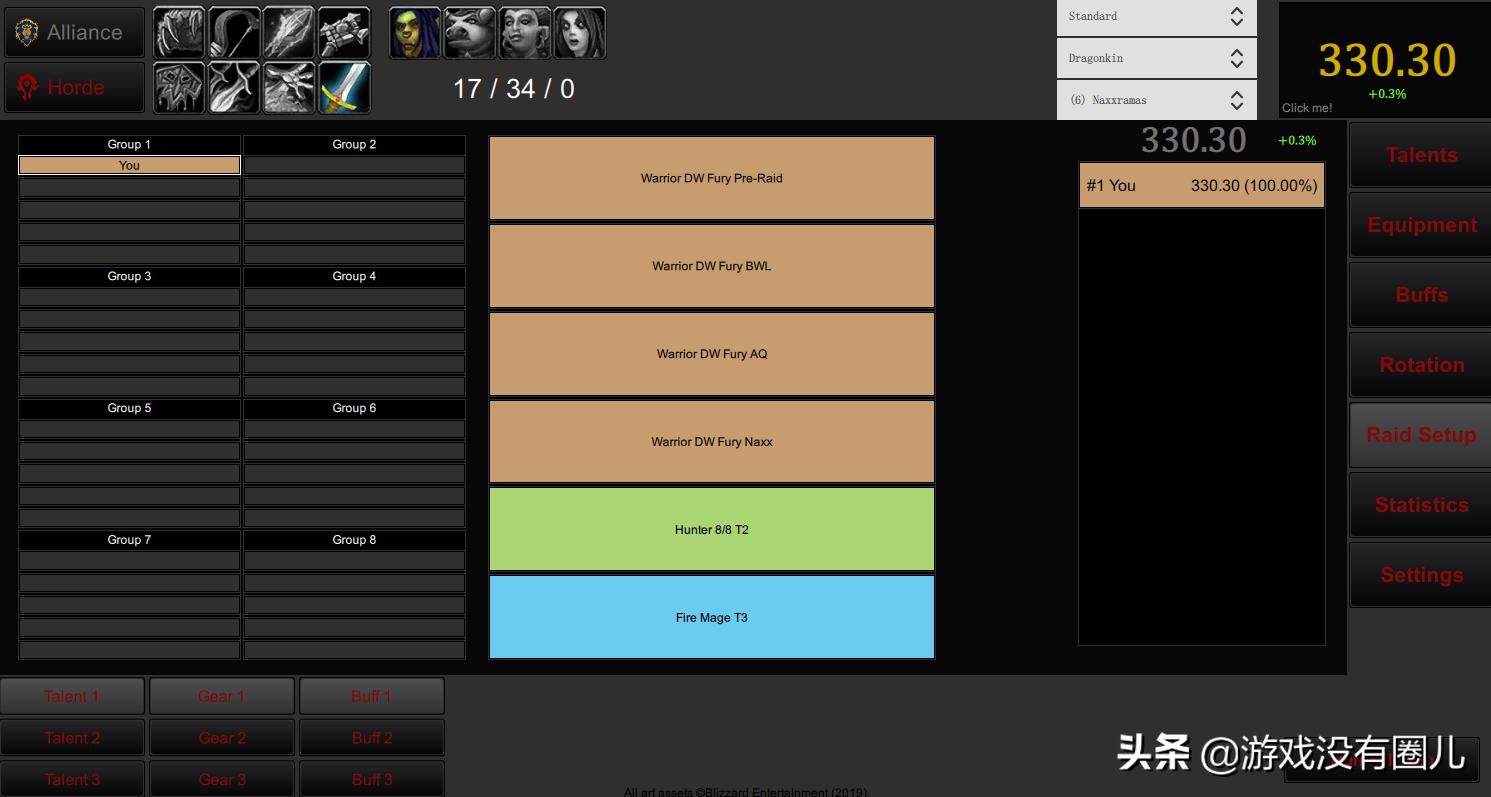Click the "Group 3" header
The height and width of the screenshot is (797, 1491).
[x=130, y=276]
